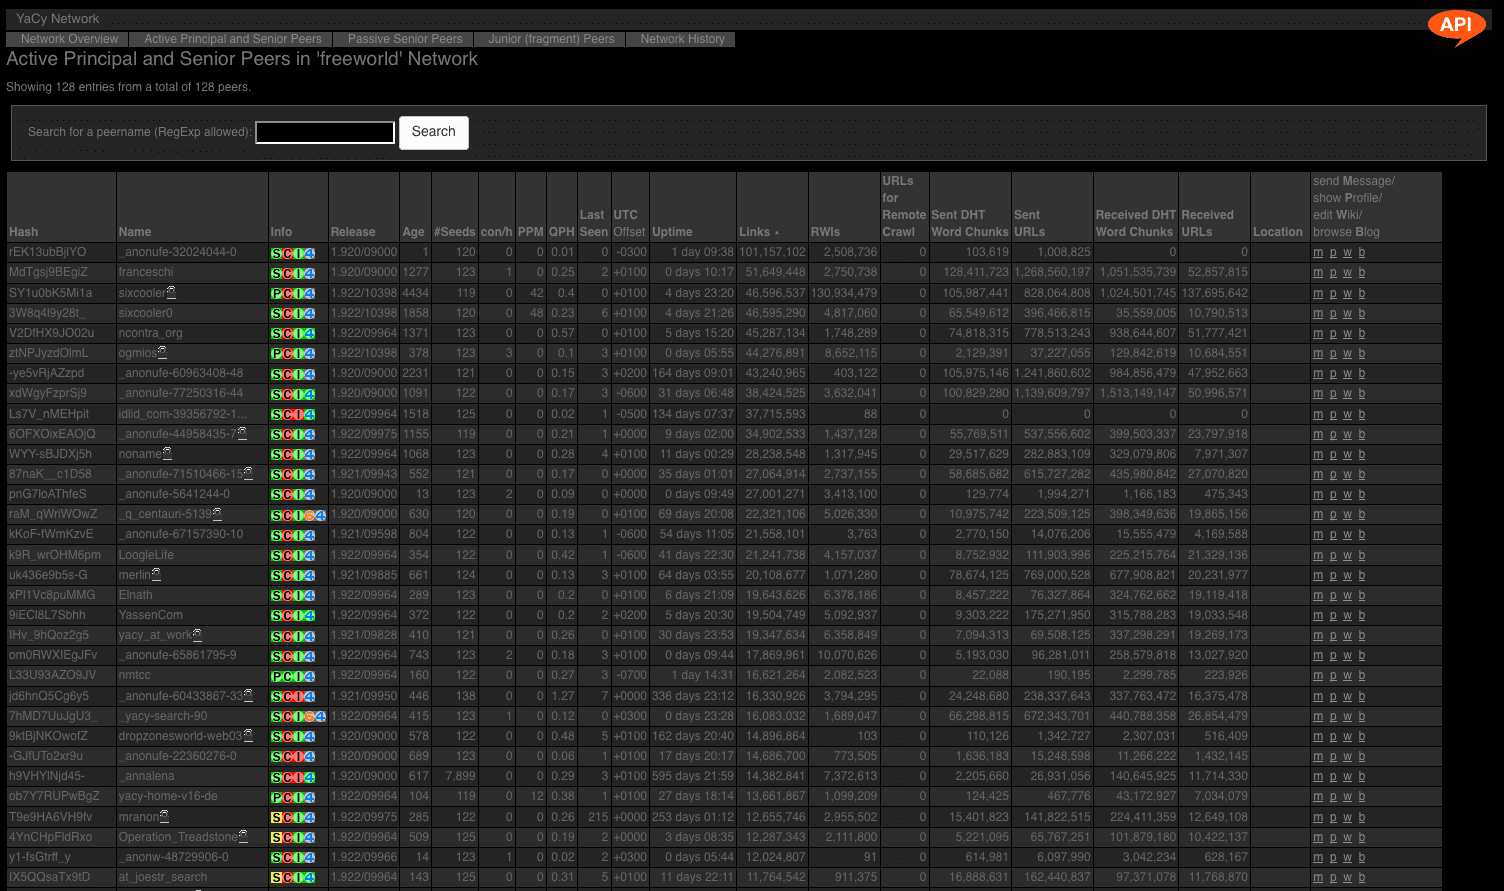
Task: Sort the table by the Links column header
Action: click(x=755, y=232)
